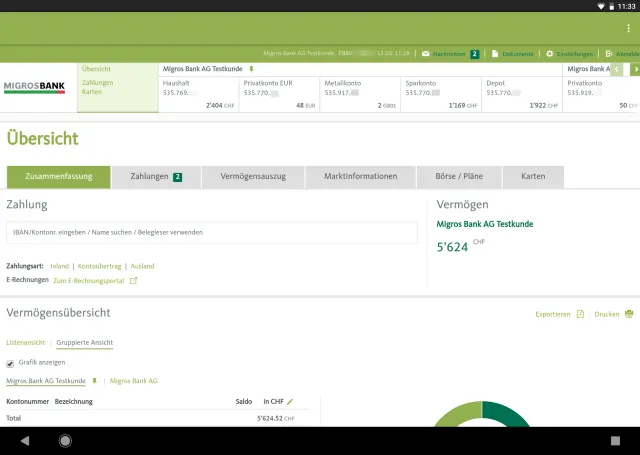Viewport: 640px width, 455px height.
Task: Open the Privatkonto 50 CHF account card
Action: coord(602,94)
